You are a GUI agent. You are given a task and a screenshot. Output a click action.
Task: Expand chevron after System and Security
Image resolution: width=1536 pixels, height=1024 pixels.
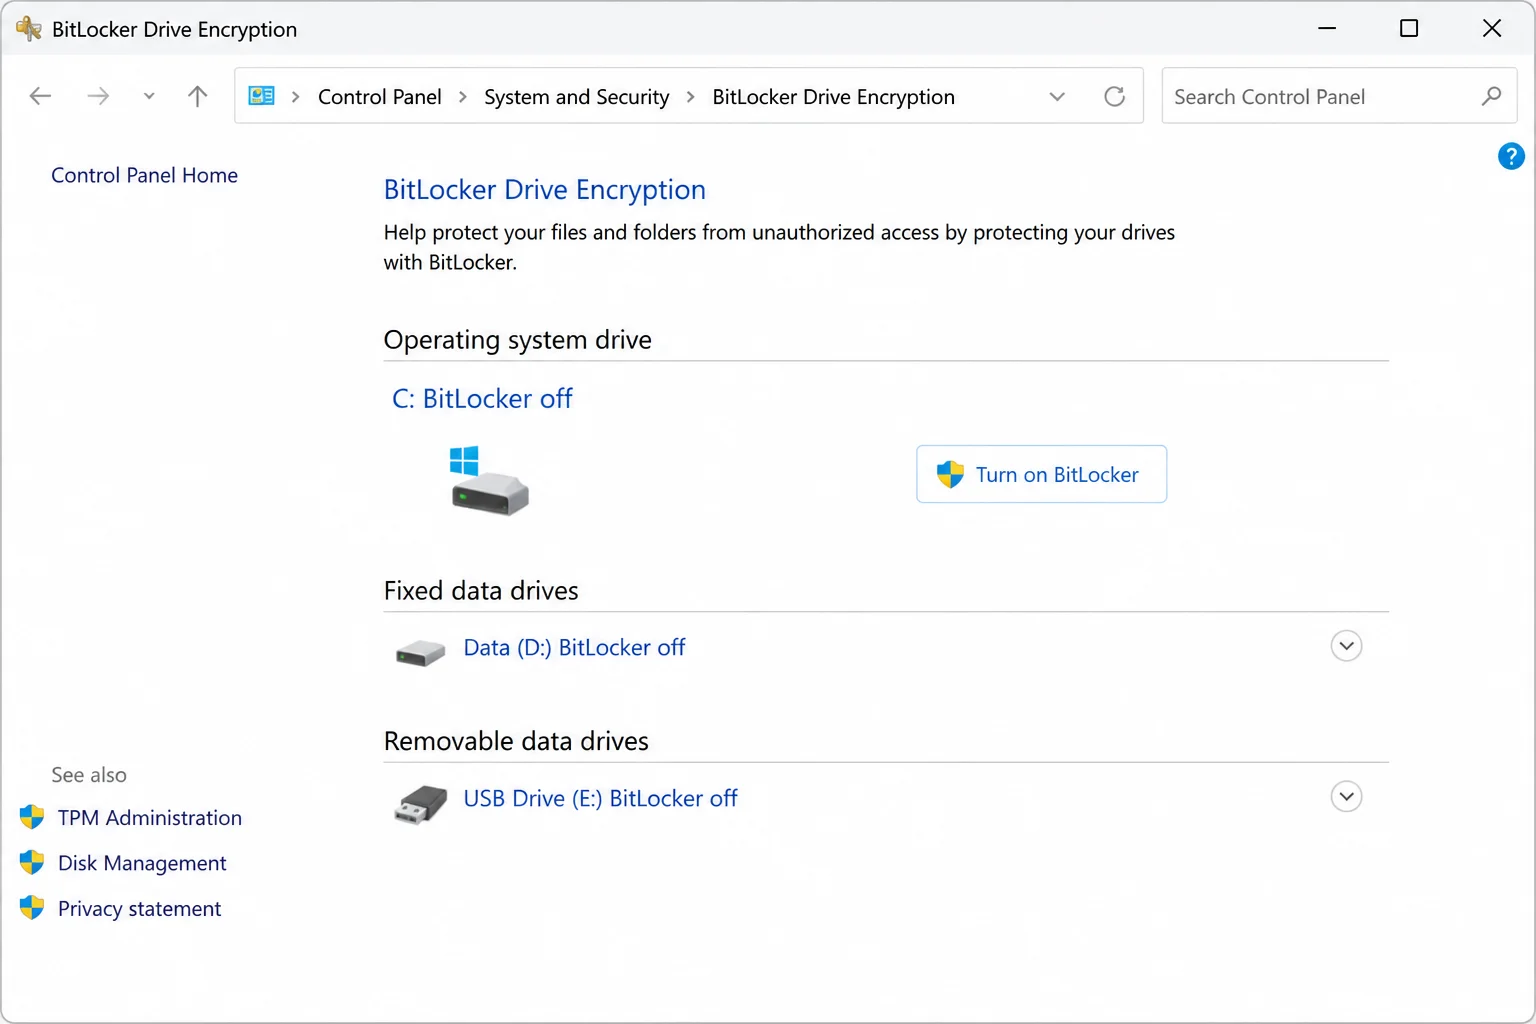691,97
